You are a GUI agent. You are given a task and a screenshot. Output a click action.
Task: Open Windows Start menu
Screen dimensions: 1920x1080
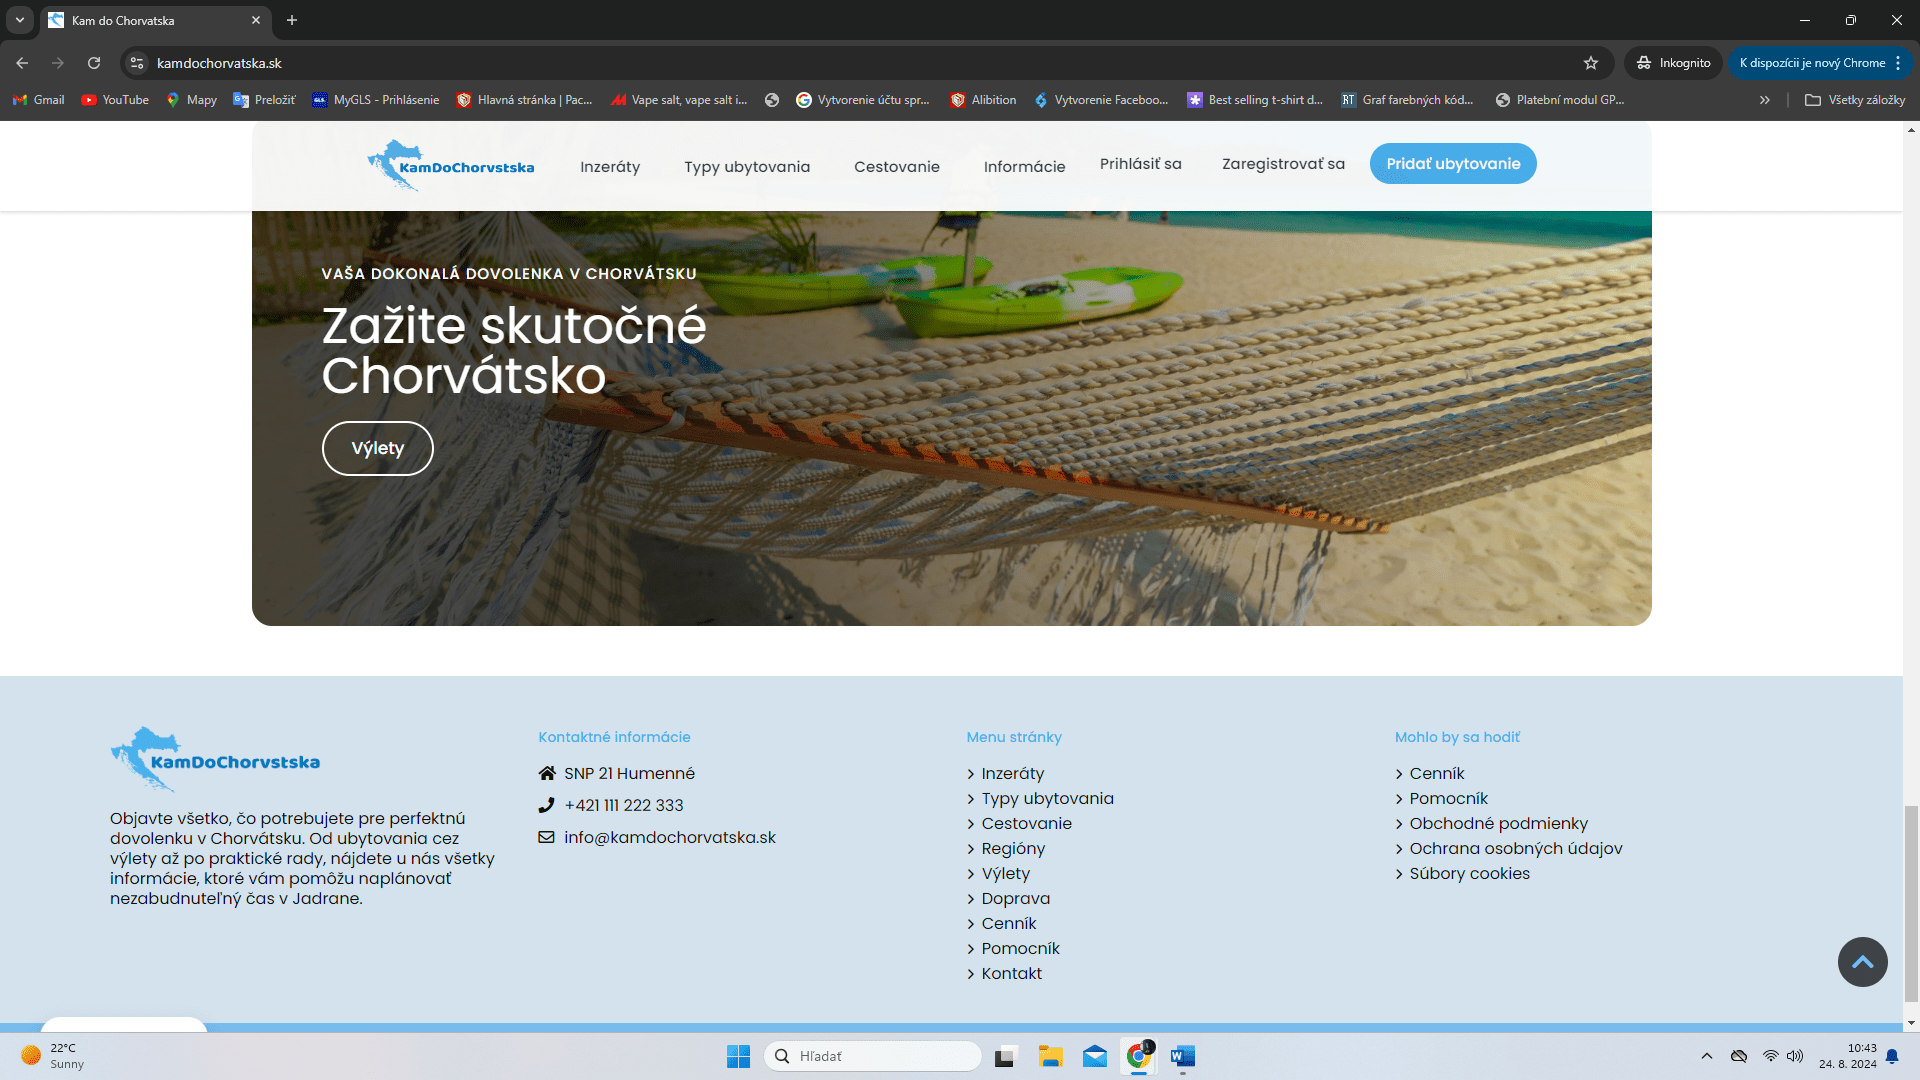(738, 1056)
